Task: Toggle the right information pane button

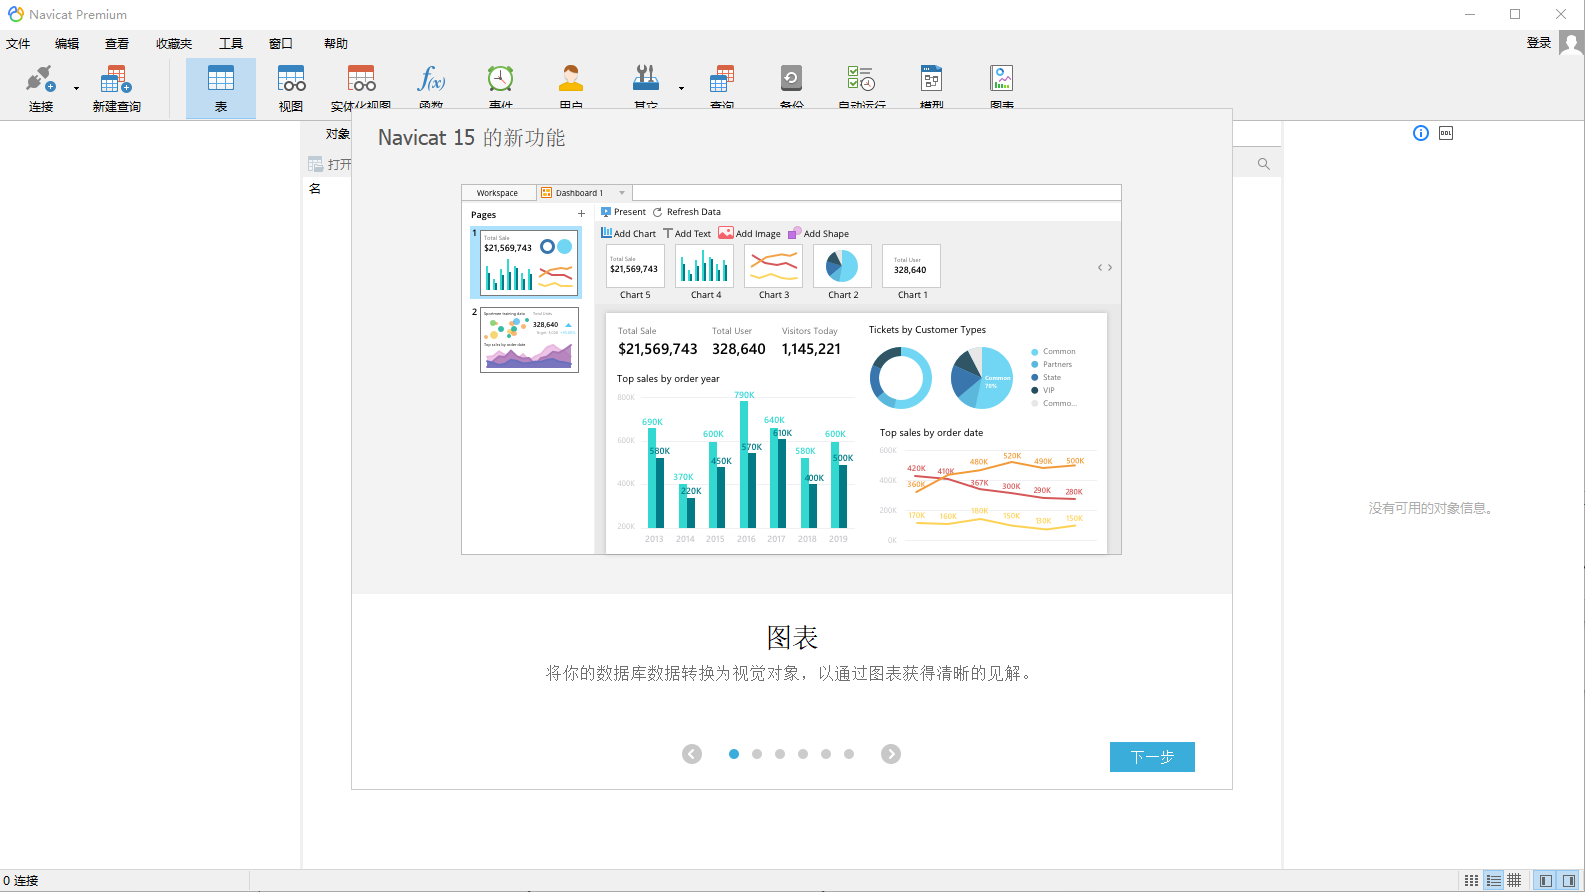Action: [x=1569, y=881]
